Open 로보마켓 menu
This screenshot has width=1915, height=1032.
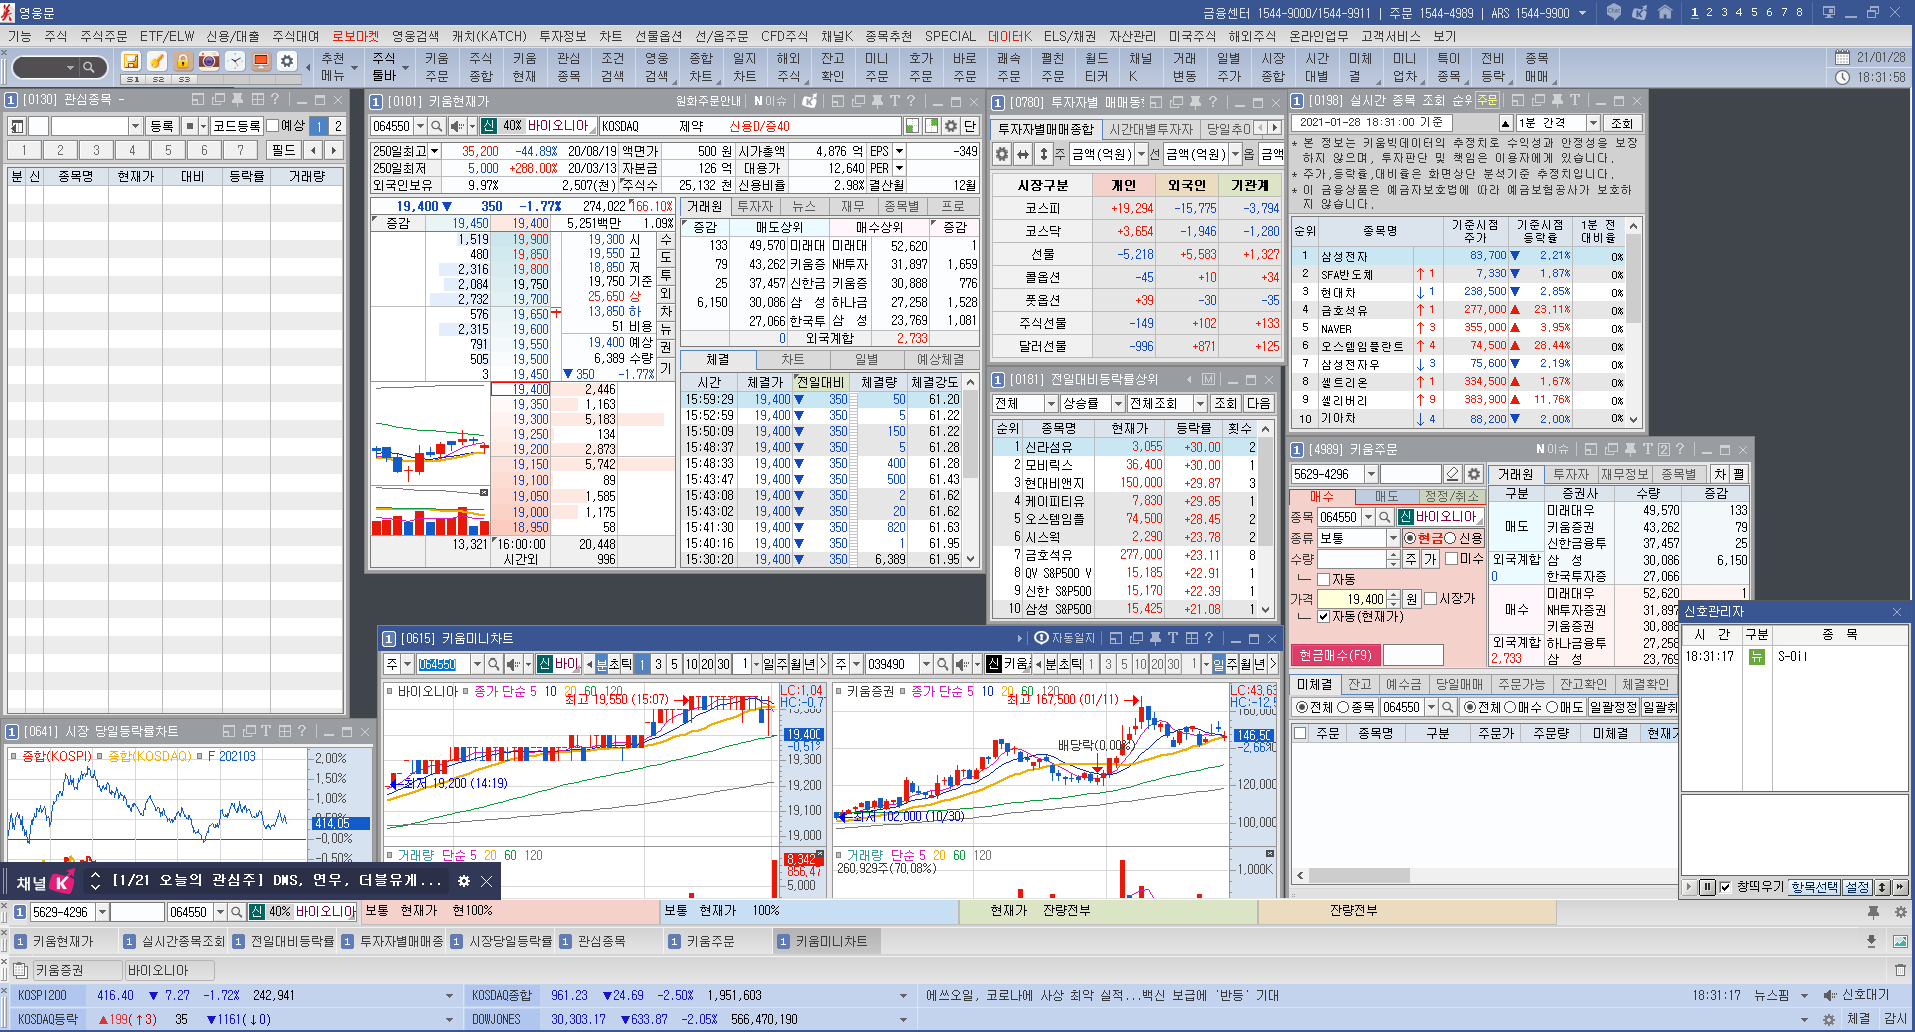coord(355,36)
